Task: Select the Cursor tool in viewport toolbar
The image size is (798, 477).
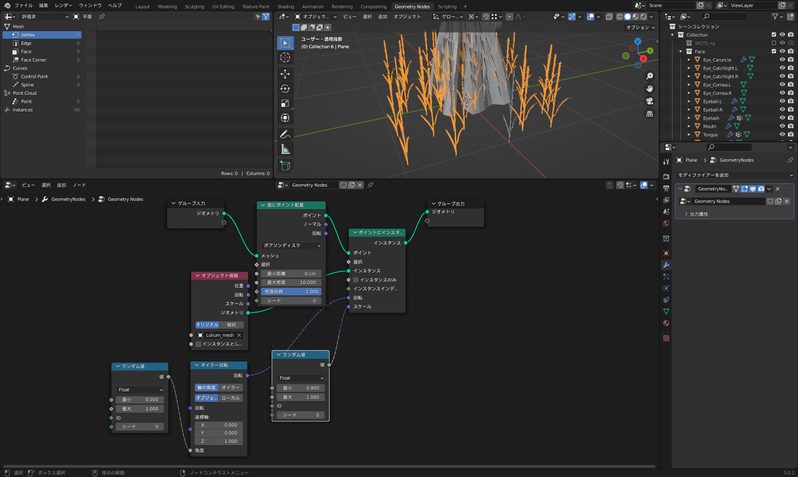Action: click(285, 58)
